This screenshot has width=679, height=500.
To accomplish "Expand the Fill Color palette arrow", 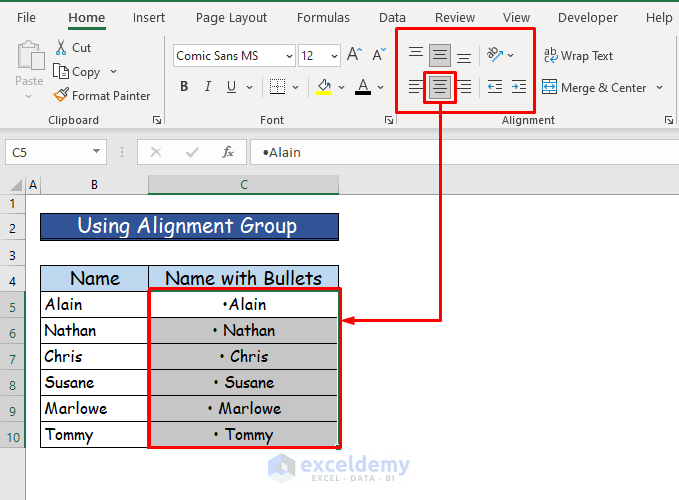I will [342, 87].
